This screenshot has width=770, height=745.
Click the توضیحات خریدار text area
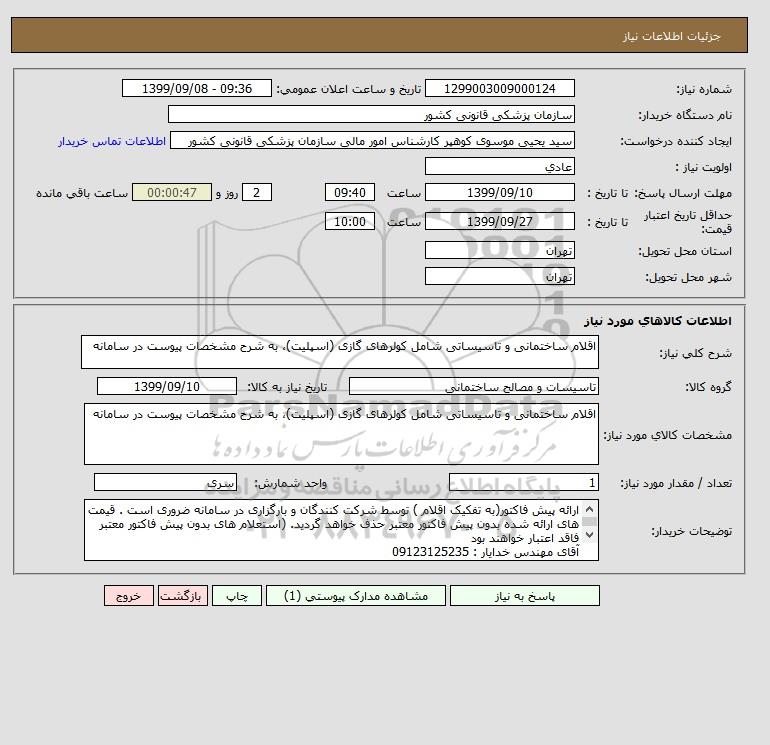pyautogui.click(x=341, y=530)
